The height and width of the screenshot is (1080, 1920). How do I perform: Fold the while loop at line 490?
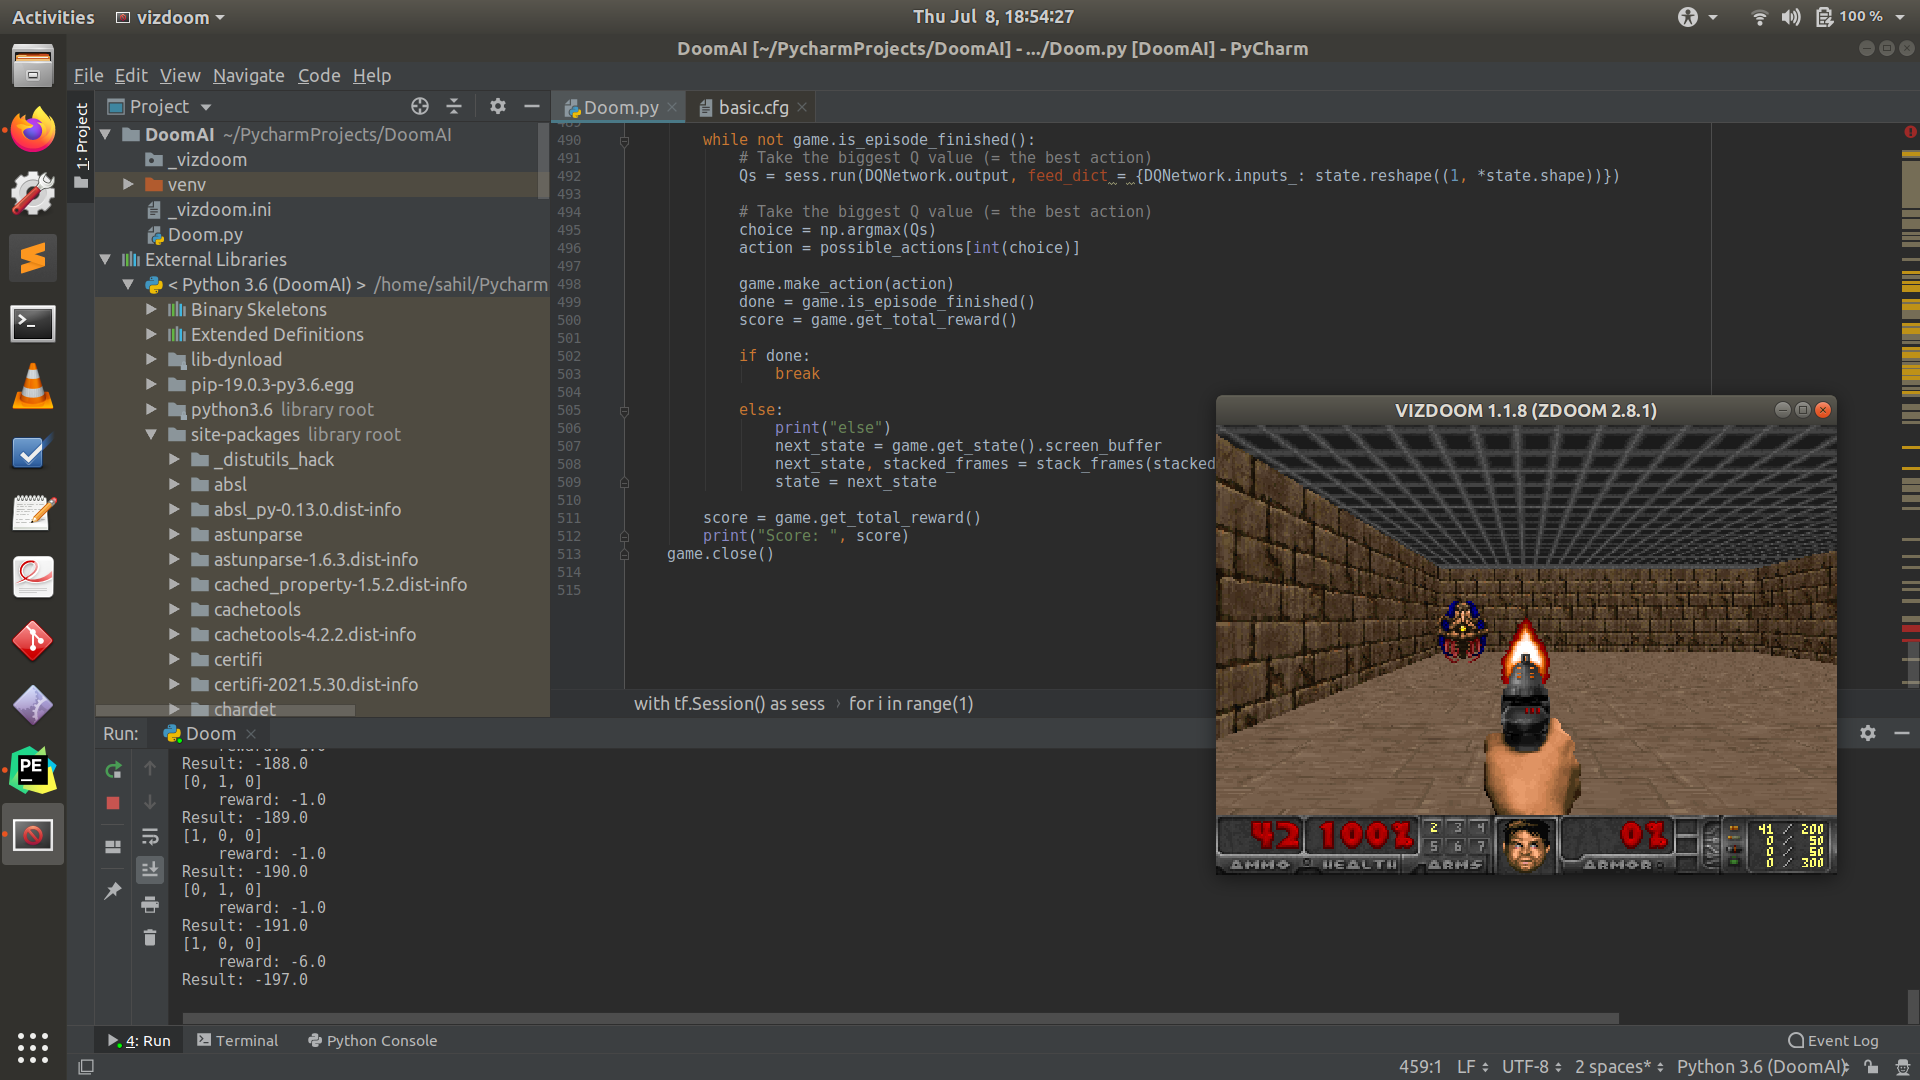[x=624, y=140]
